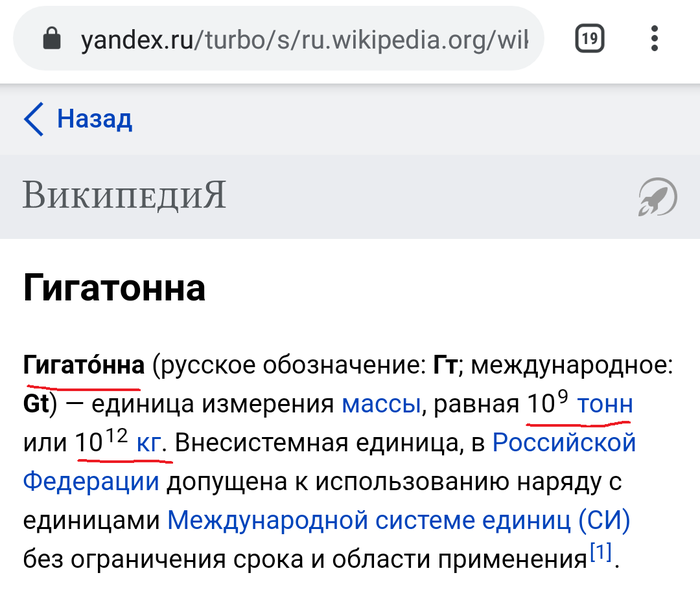Click the Гигатонна page heading

tap(114, 288)
